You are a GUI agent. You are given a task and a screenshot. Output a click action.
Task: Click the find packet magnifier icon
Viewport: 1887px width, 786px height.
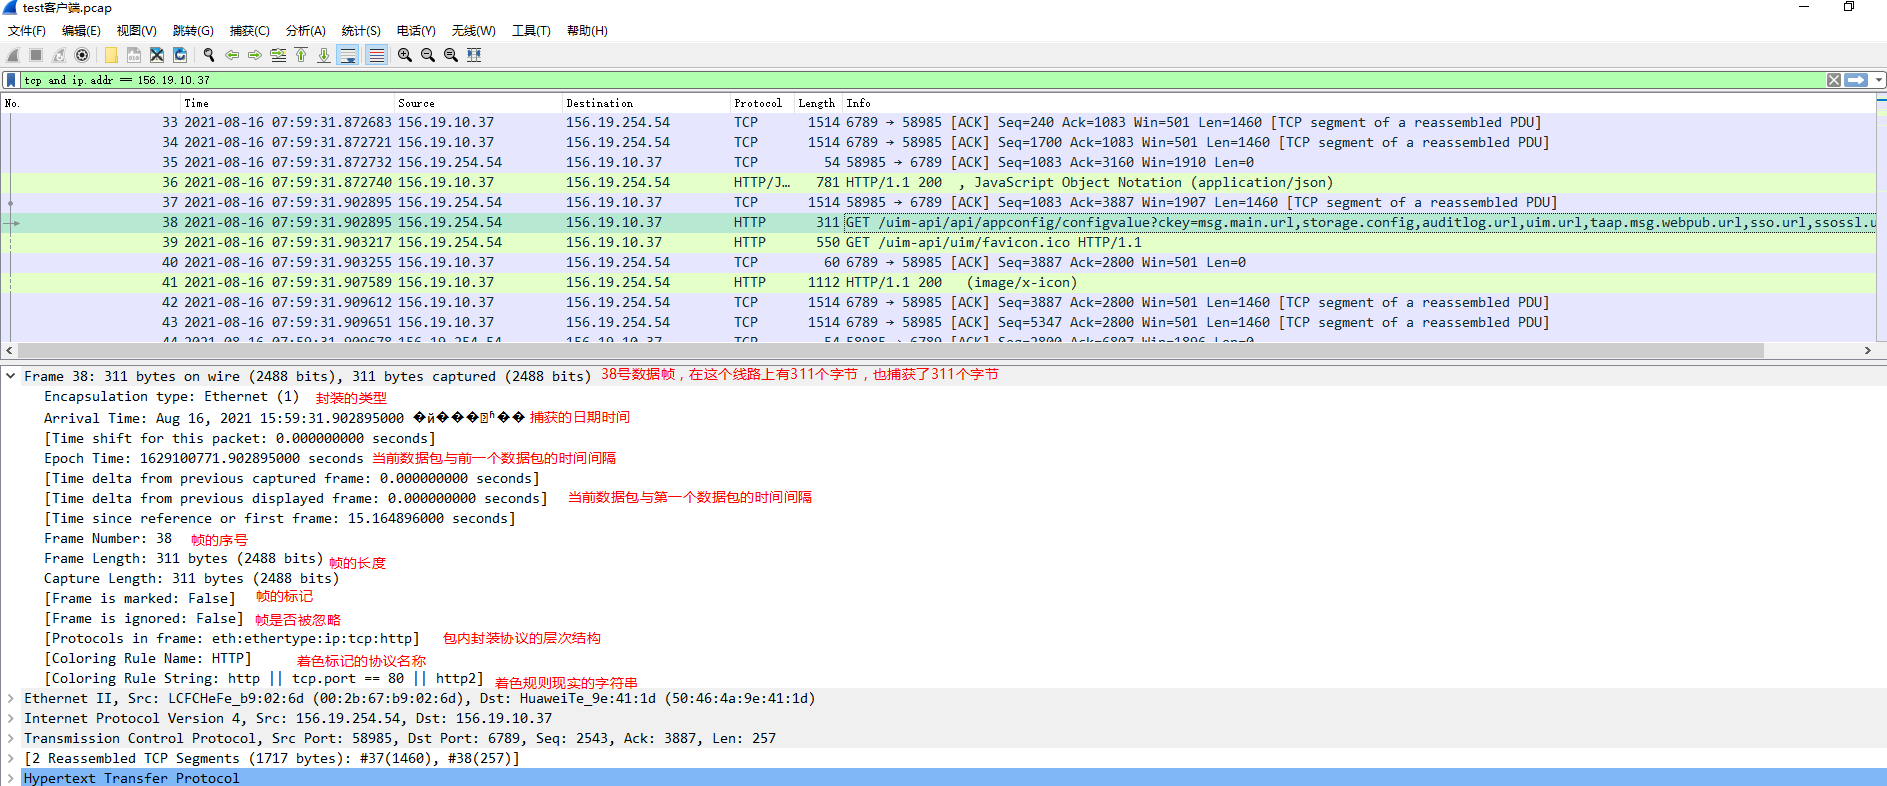pos(209,55)
